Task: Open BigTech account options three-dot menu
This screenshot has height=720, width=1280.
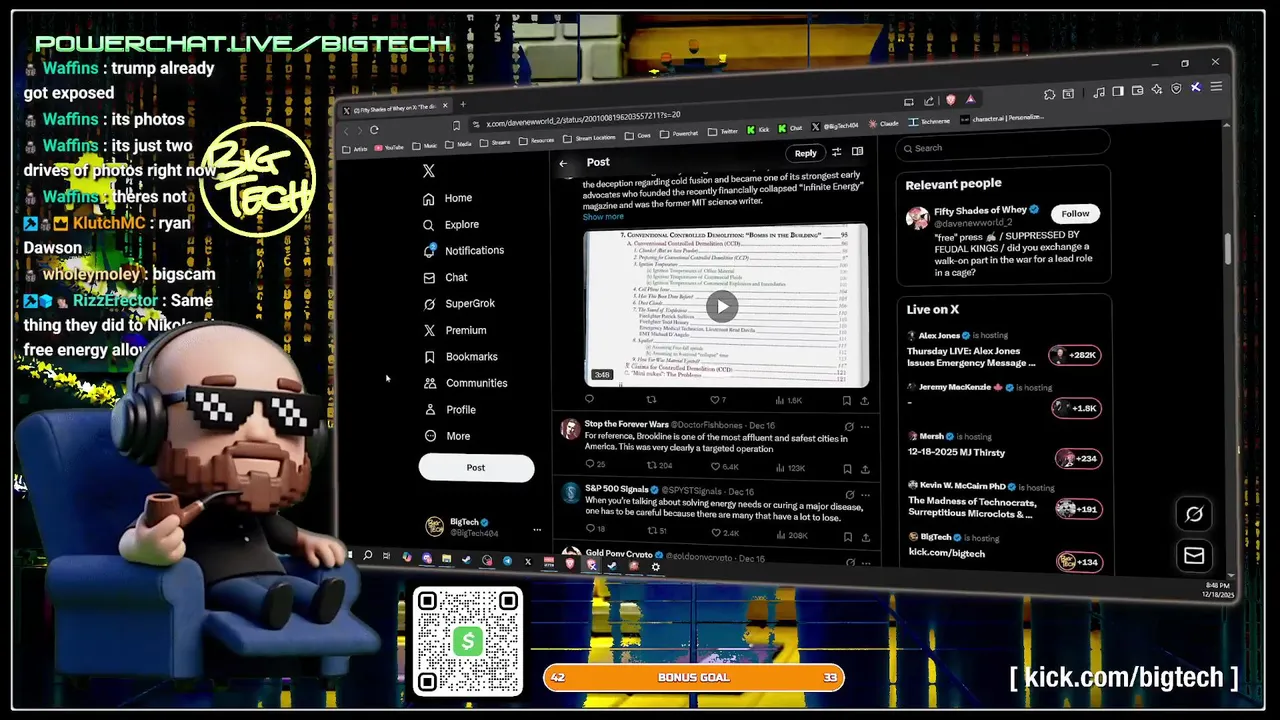Action: pos(537,529)
